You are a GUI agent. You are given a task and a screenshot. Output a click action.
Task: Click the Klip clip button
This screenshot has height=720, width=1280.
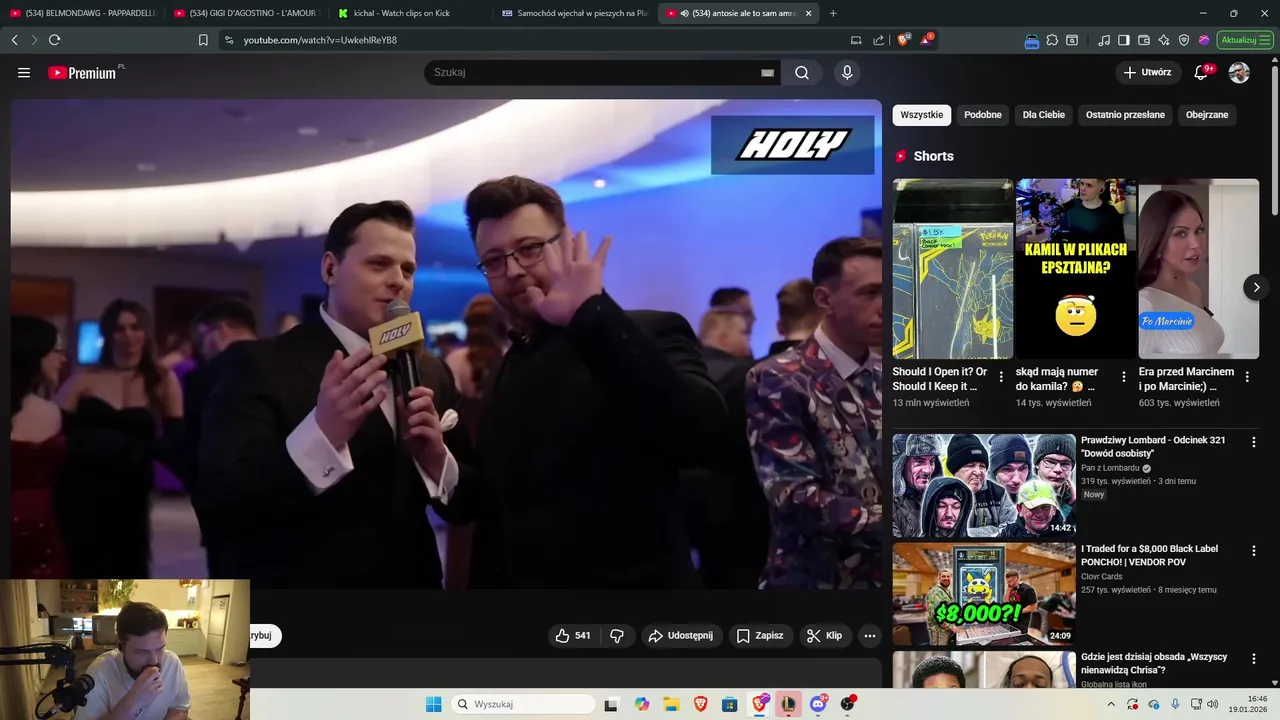point(825,636)
